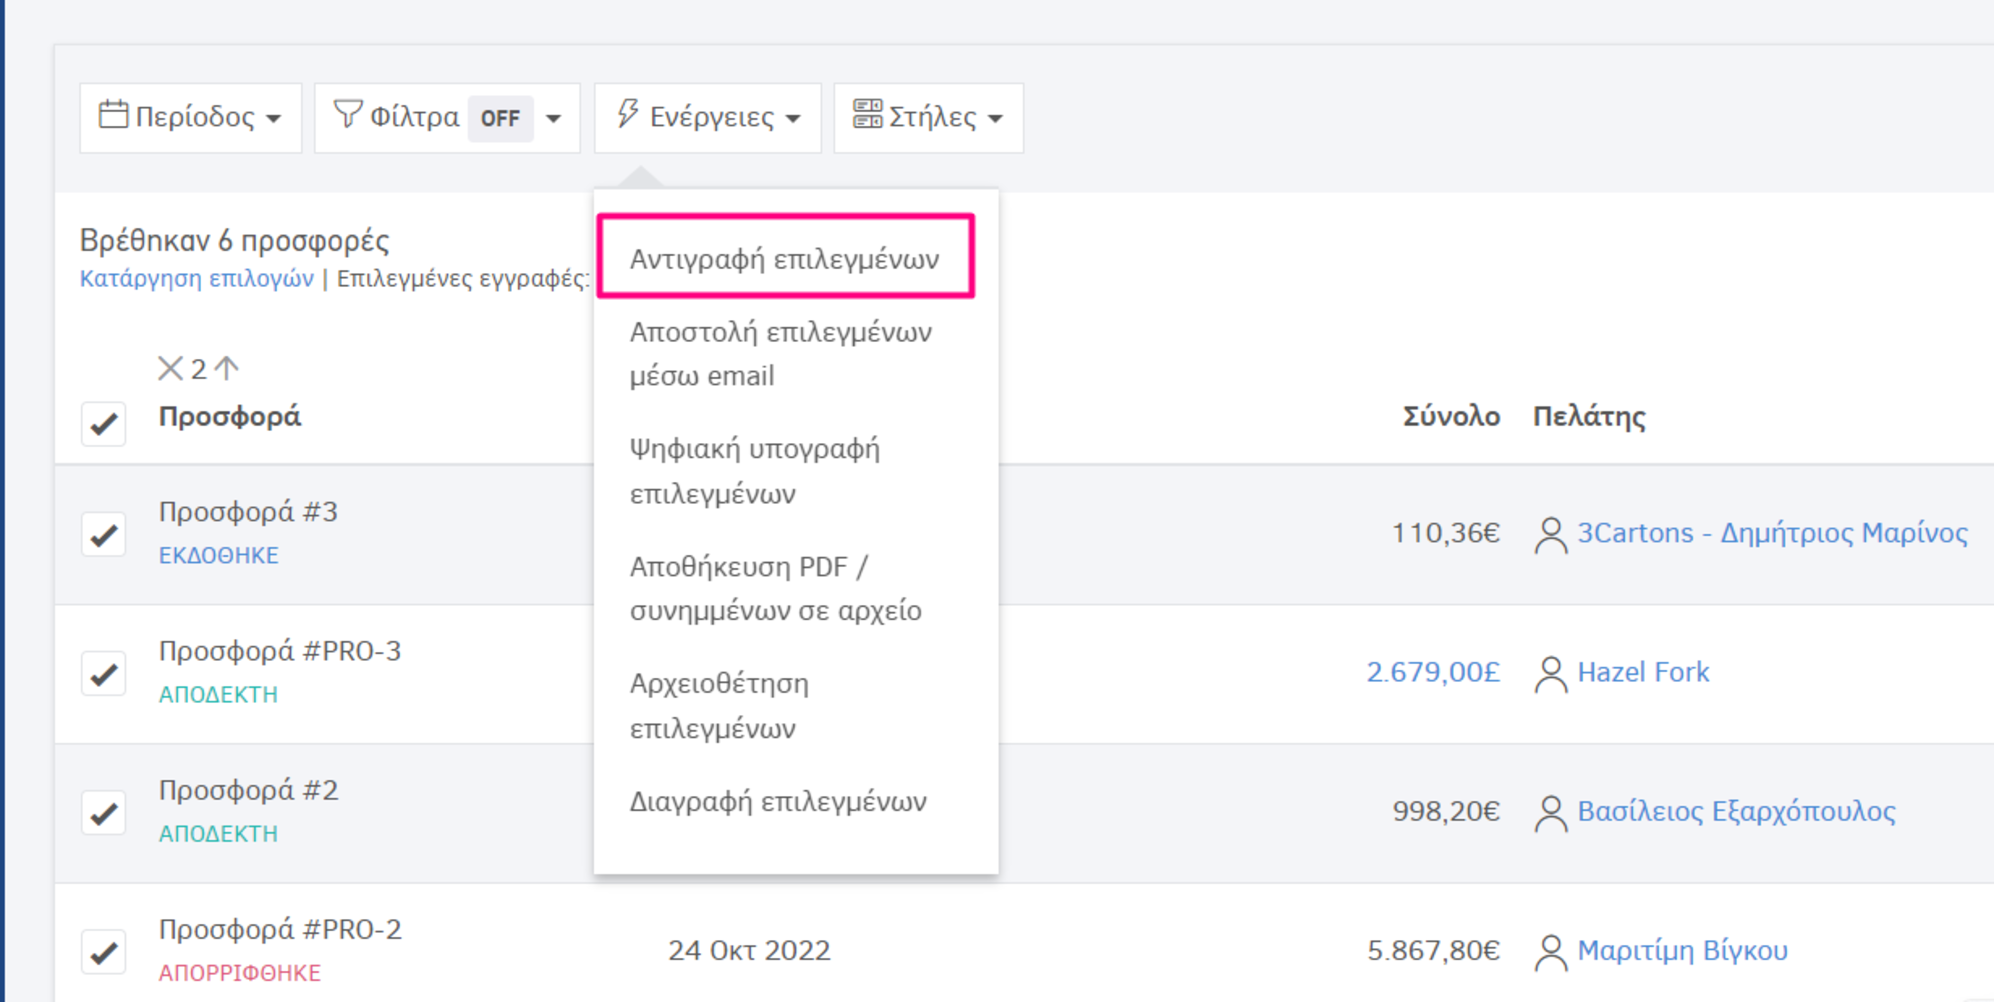Open customer 3Cartons - Δημήτριος Μαρίνος
The image size is (1994, 1002).
pos(1772,533)
